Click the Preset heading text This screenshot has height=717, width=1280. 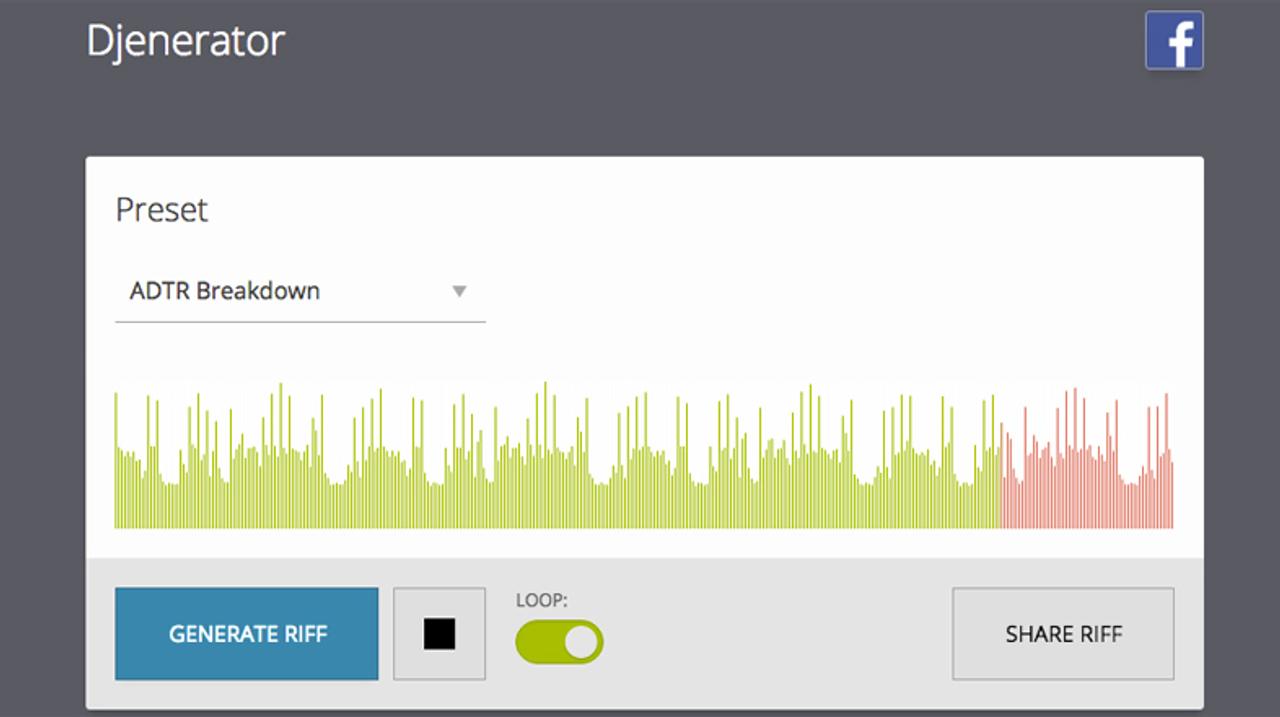point(162,210)
